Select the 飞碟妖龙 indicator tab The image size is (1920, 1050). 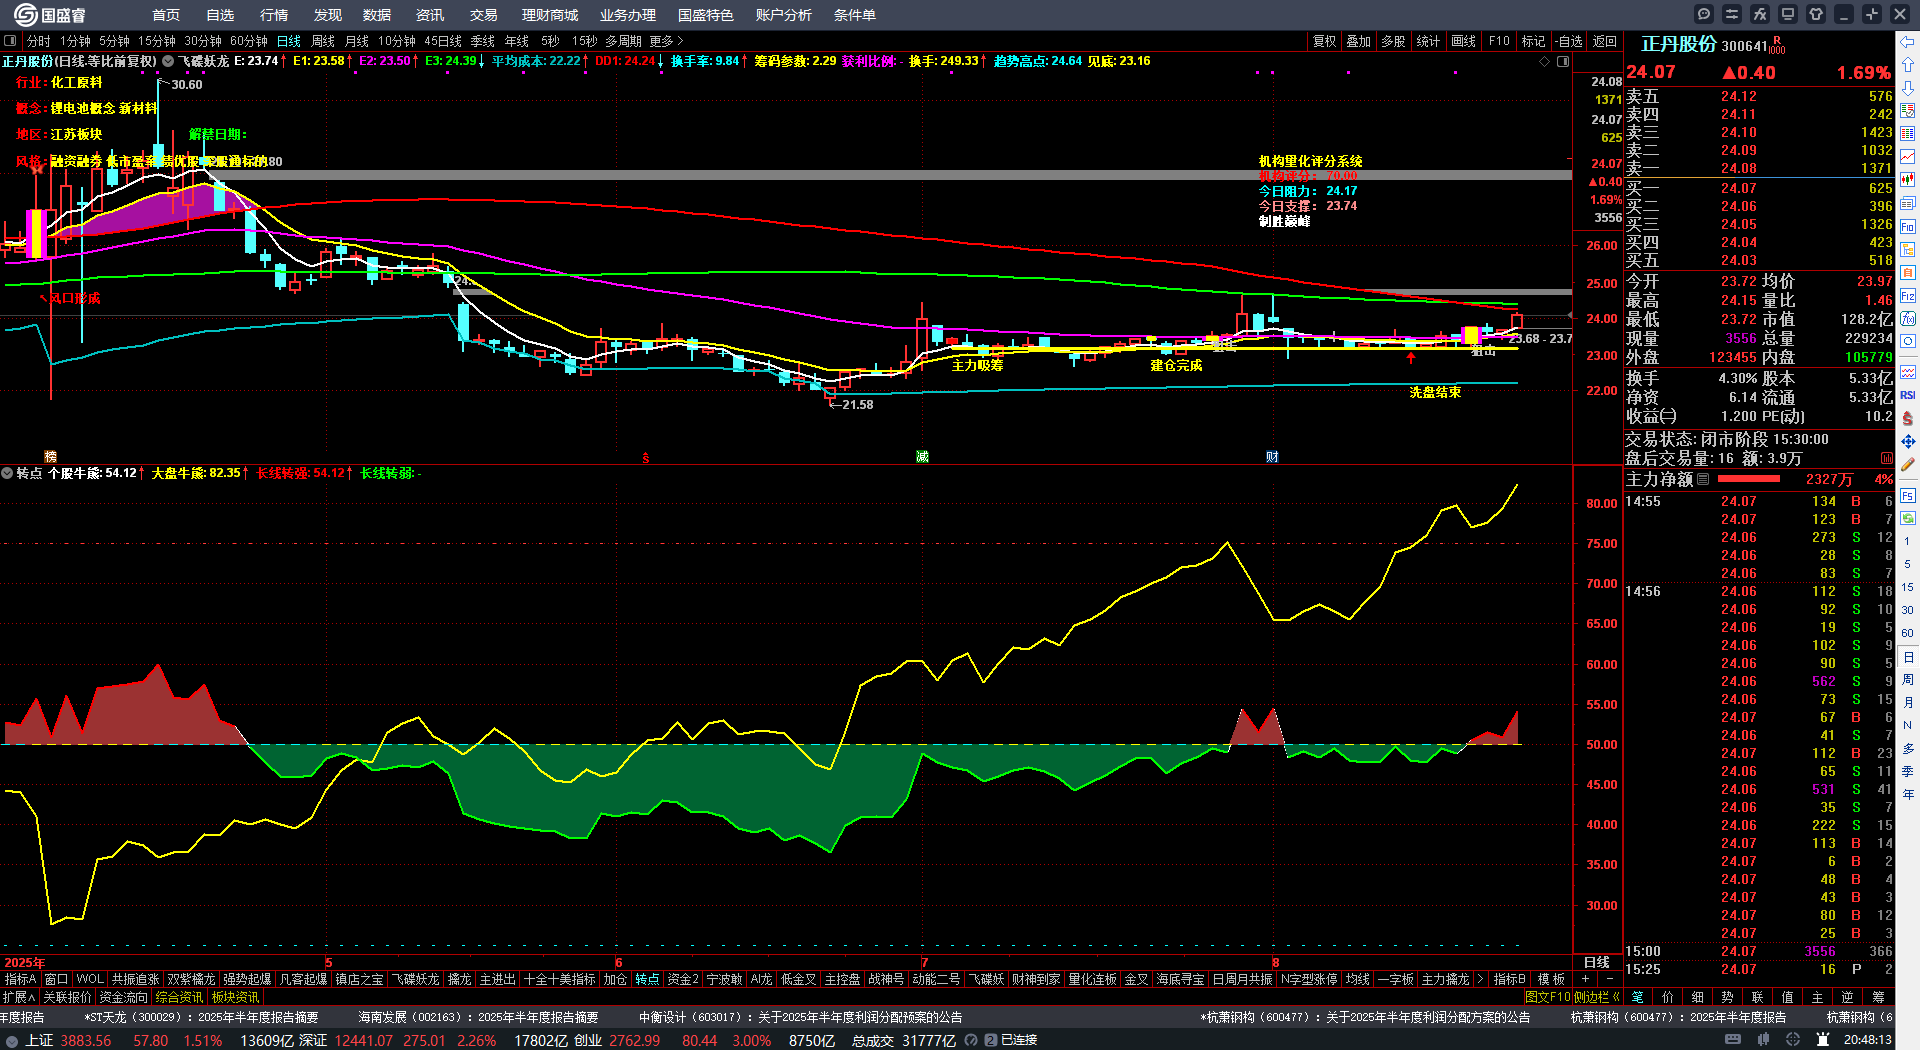(x=414, y=979)
